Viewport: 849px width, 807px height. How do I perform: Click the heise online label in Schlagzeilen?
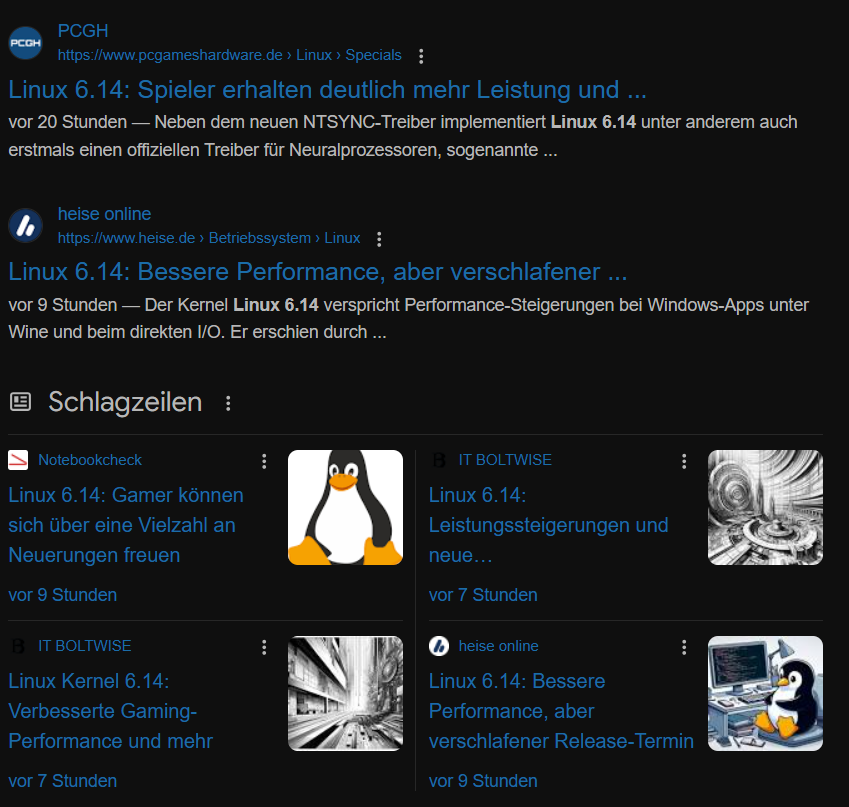tap(498, 646)
